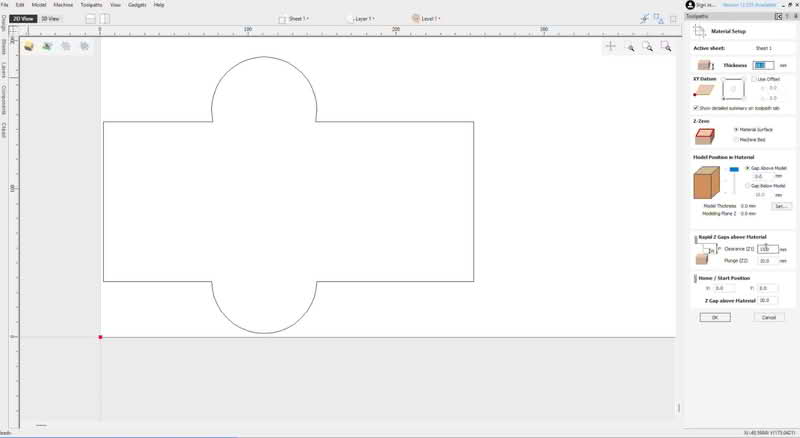Click the XY Datum position selector
Screen dimensions: 800x438
point(733,90)
